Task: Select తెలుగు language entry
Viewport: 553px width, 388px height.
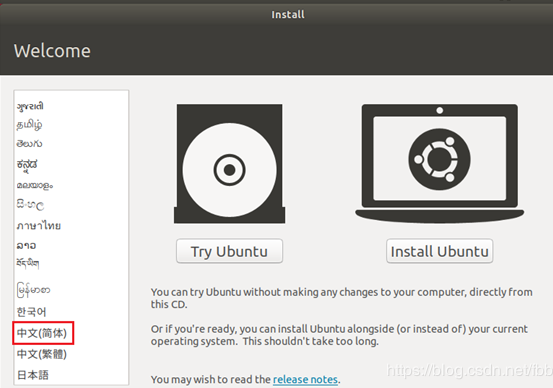Action: point(29,144)
